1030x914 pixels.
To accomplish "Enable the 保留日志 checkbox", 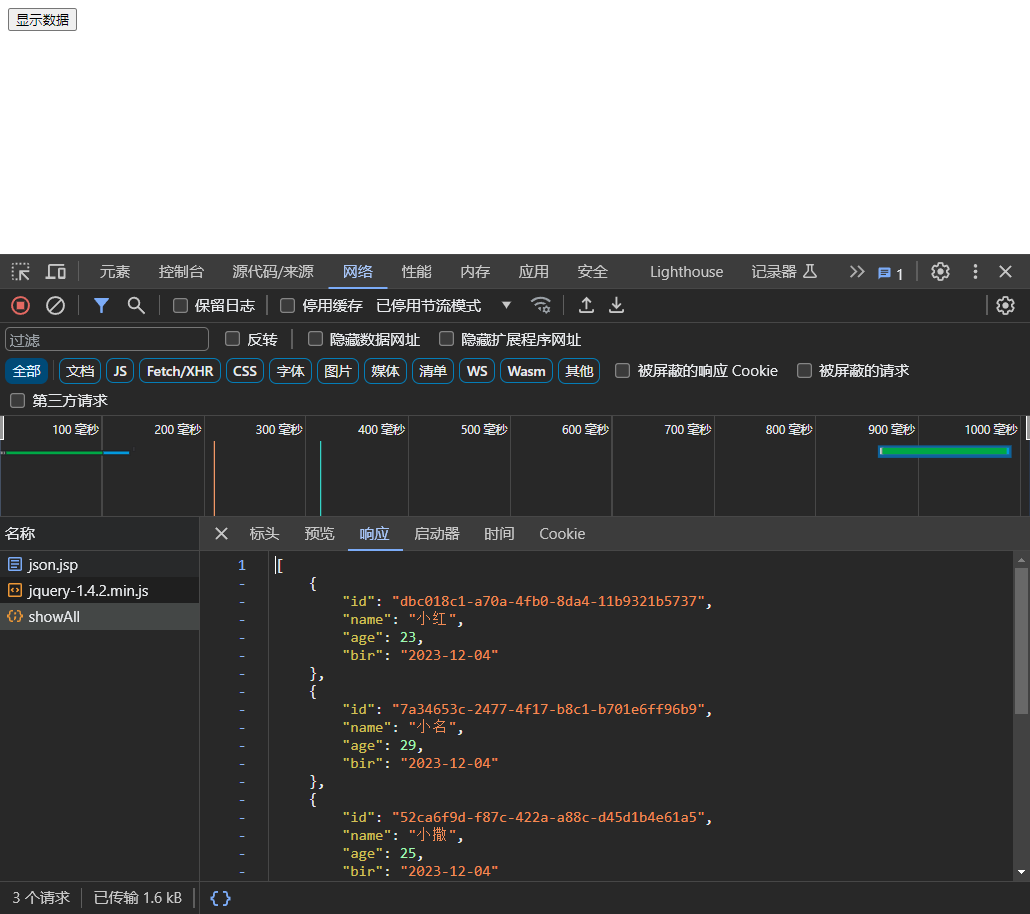I will point(180,306).
